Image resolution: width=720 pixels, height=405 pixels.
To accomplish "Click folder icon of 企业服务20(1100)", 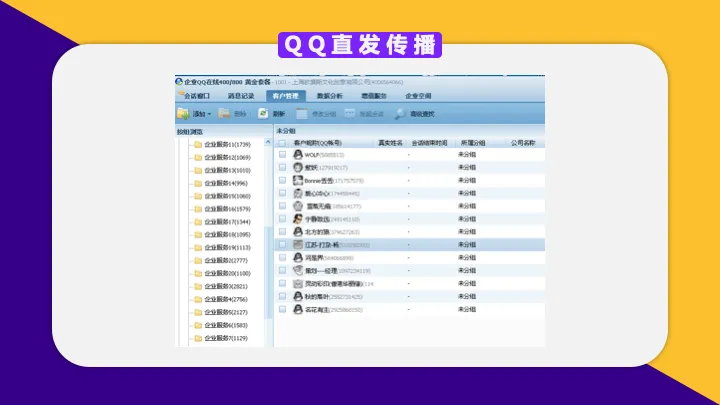I will tap(198, 273).
